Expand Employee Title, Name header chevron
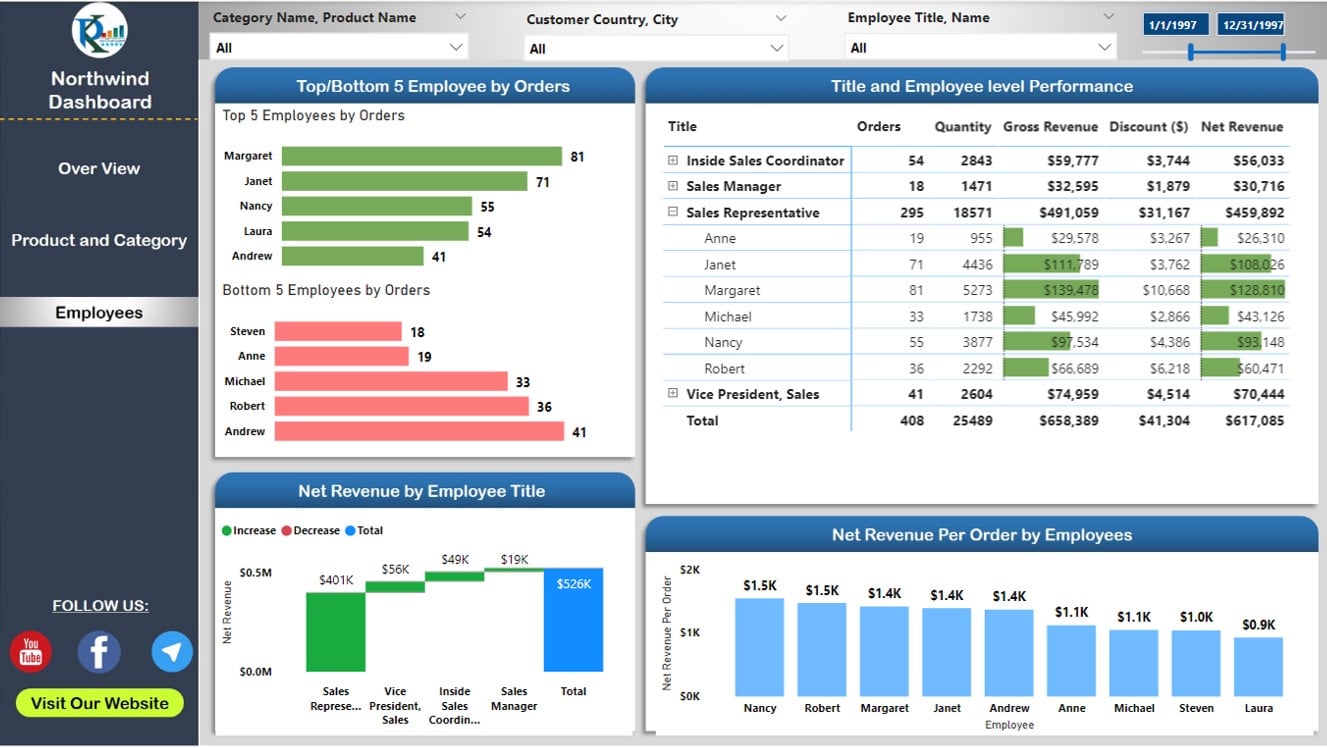The image size is (1327, 748). [1108, 17]
